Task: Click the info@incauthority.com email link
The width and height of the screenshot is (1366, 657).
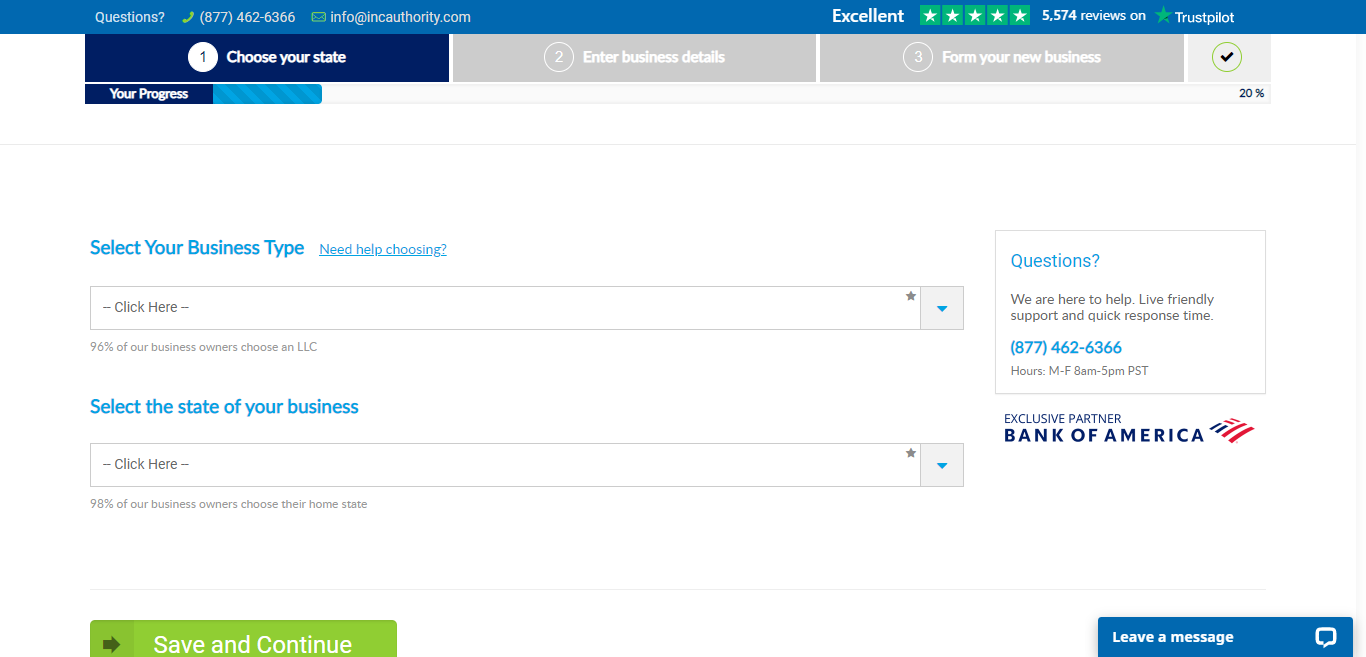Action: pyautogui.click(x=400, y=17)
